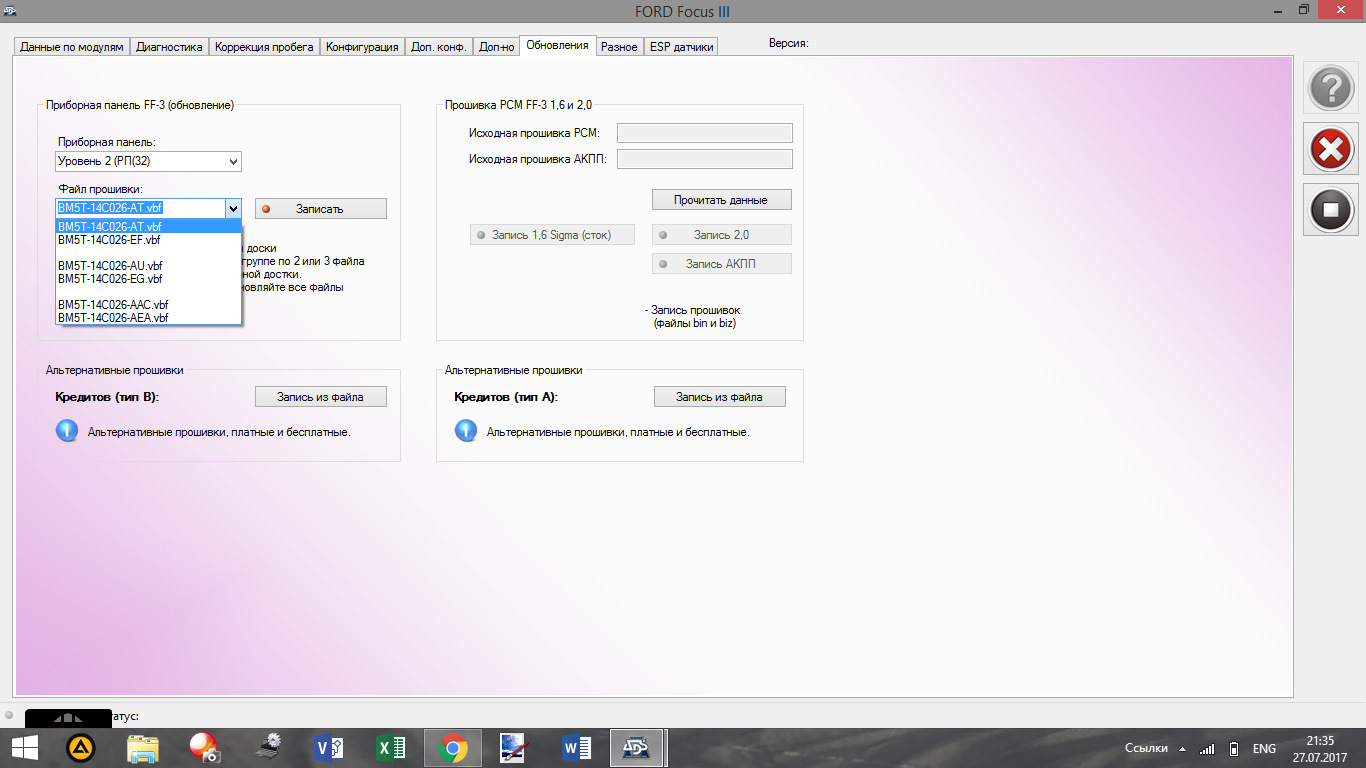Click the Записать button

pos(320,209)
